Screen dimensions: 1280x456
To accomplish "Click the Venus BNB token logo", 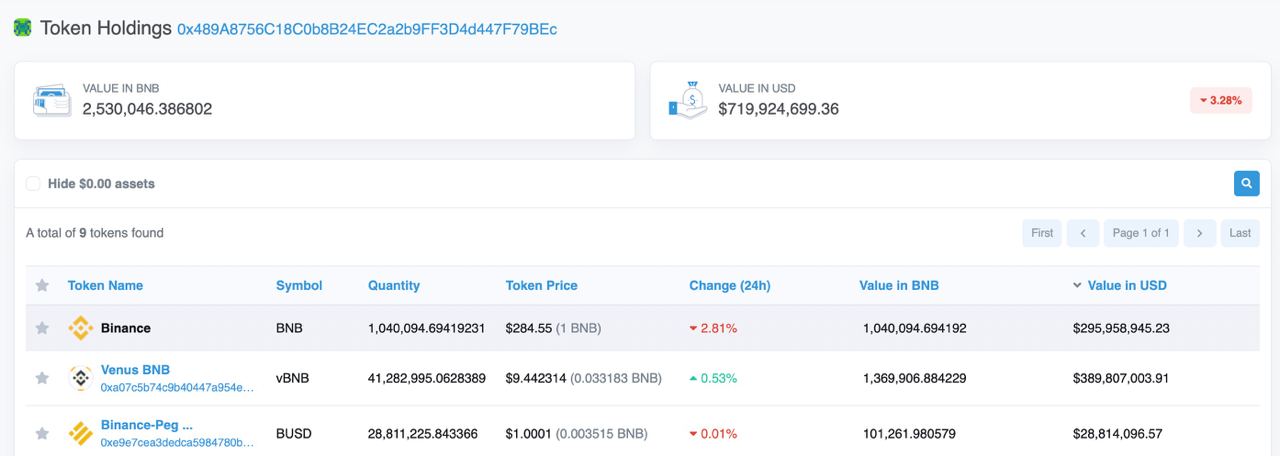I will (x=80, y=378).
